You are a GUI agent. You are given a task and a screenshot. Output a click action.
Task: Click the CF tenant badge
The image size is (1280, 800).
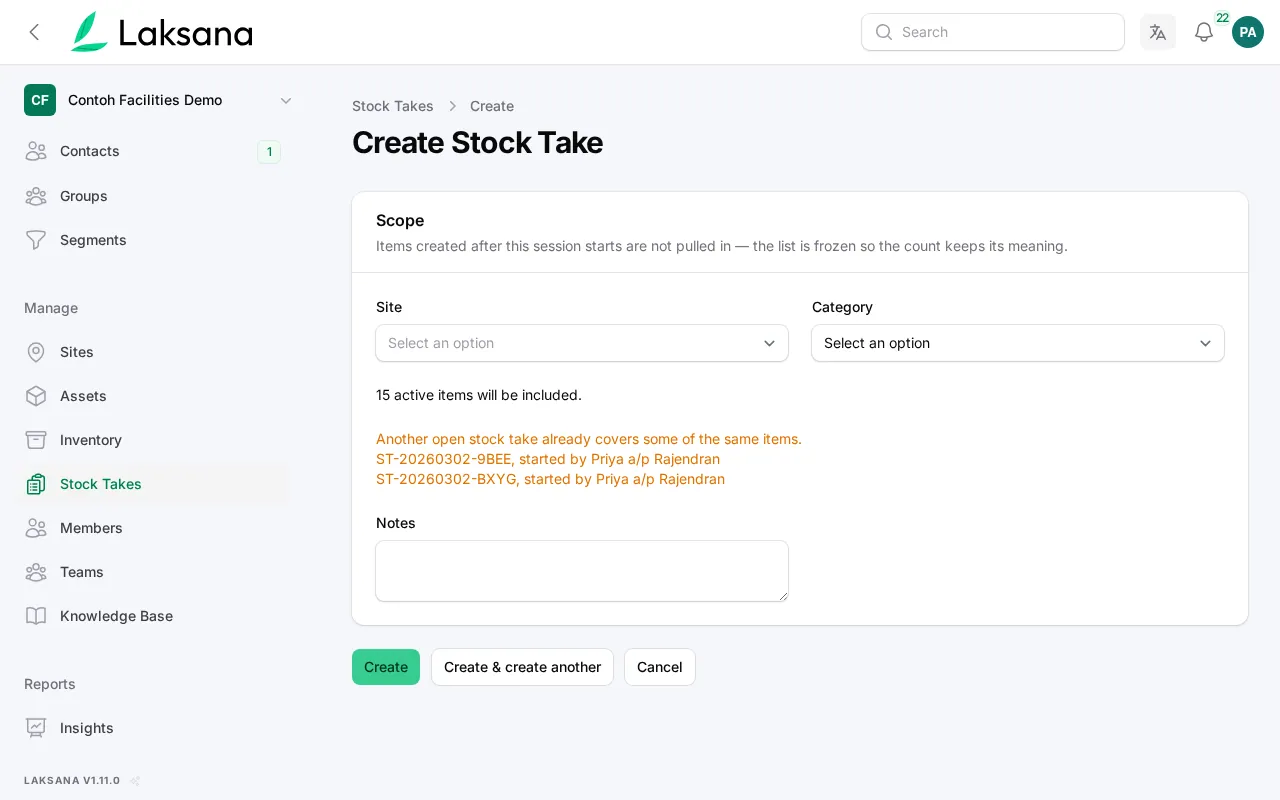point(40,100)
